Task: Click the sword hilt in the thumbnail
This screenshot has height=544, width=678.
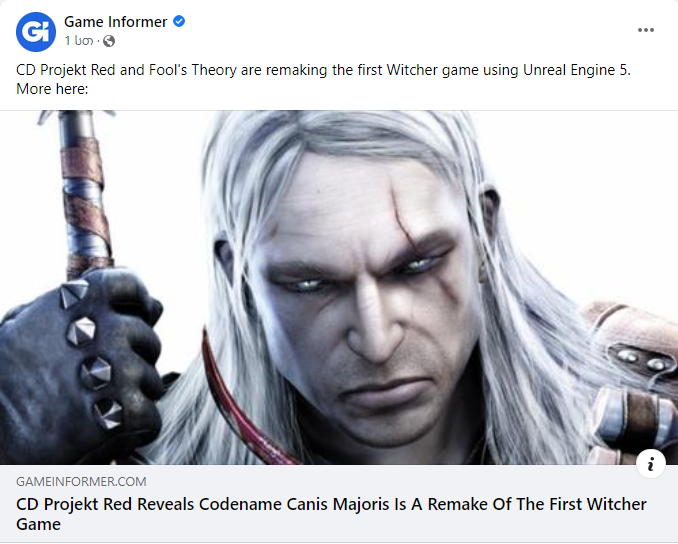Action: 86,195
